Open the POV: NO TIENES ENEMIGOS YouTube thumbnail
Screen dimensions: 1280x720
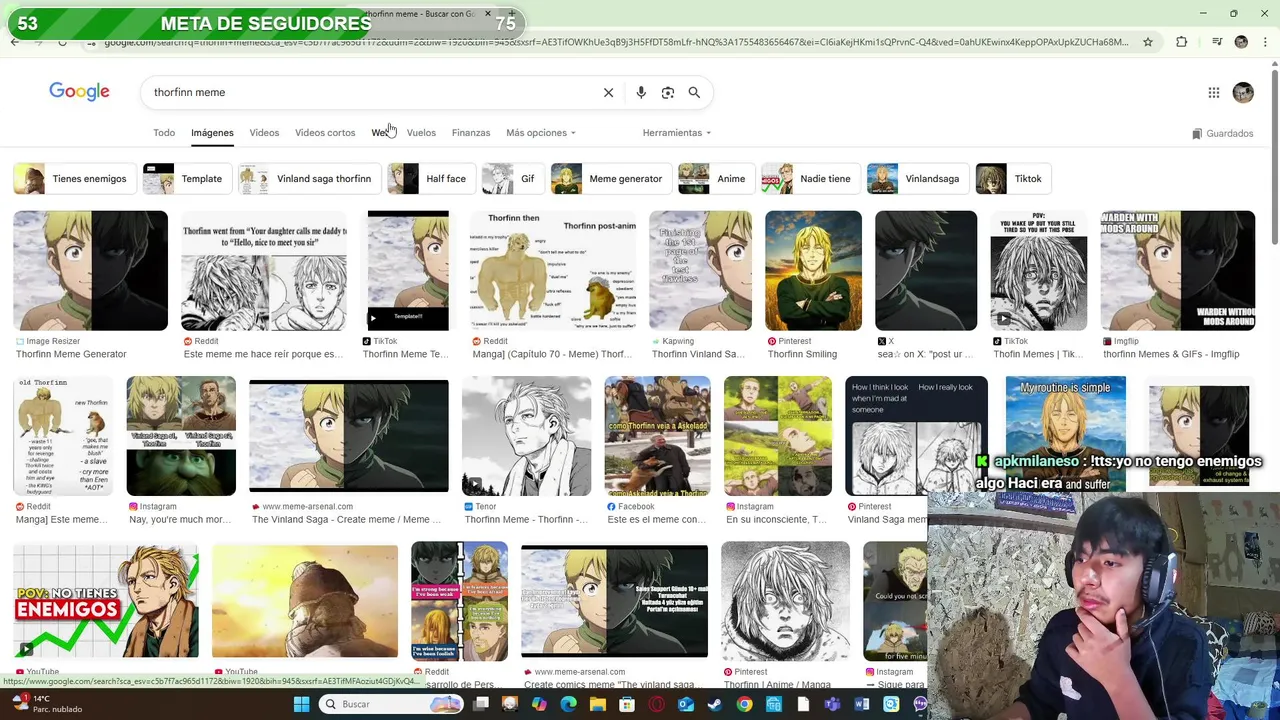(105, 602)
